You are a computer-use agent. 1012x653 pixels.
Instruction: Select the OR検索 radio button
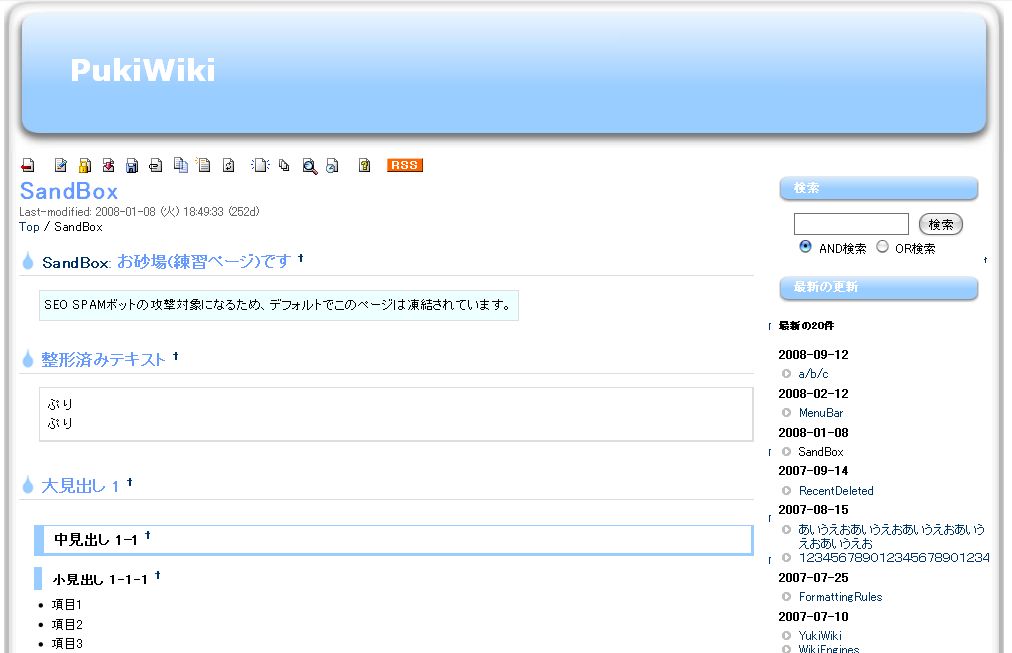[882, 247]
